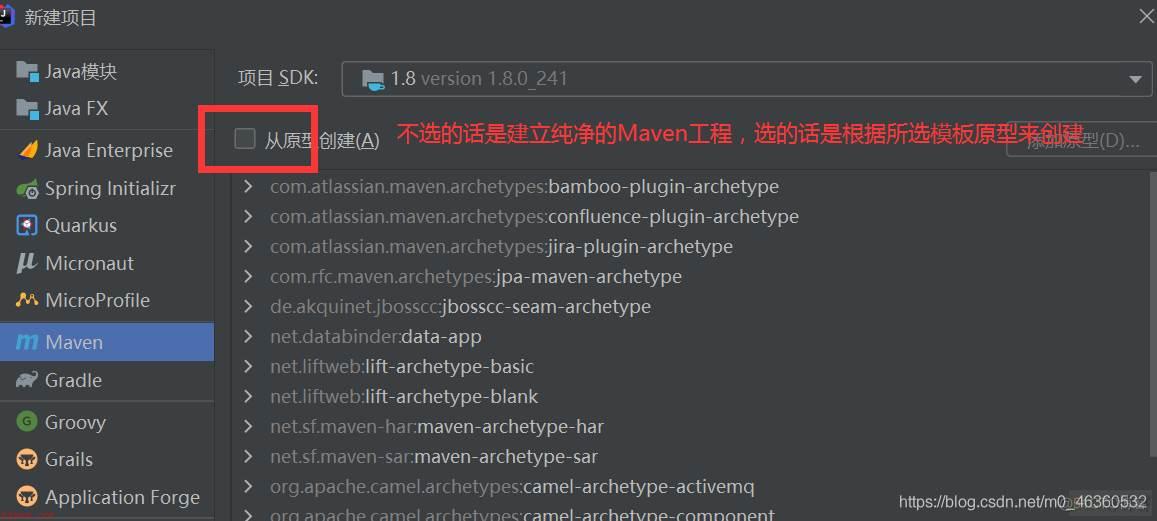Viewport: 1157px width, 521px height.
Task: Open the 项目 SDK dropdown arrow
Action: pyautogui.click(x=1136, y=79)
